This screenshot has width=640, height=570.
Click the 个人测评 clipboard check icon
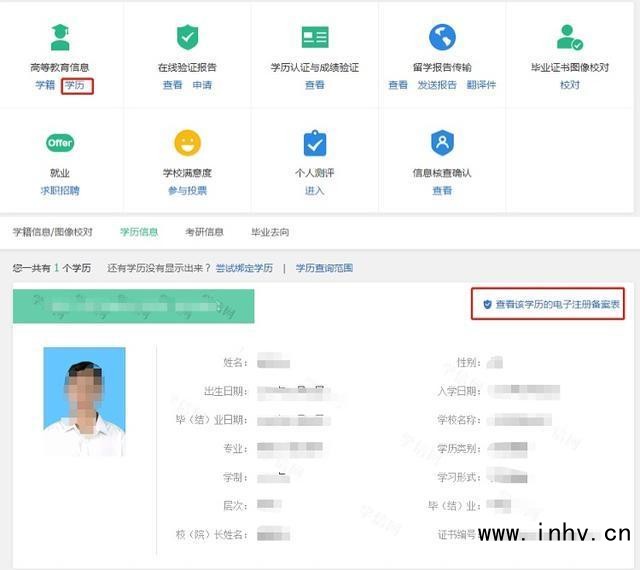coord(315,143)
